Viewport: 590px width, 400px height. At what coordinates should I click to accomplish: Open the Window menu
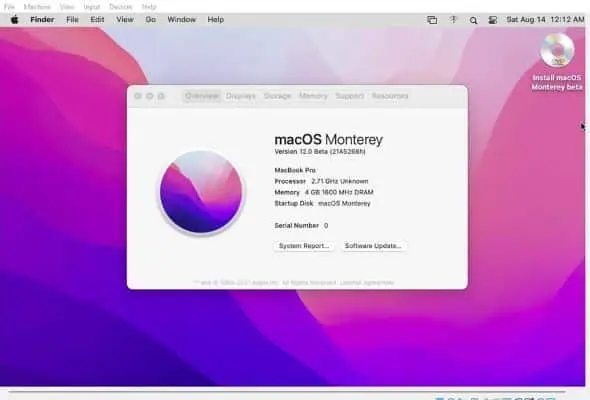[181, 20]
